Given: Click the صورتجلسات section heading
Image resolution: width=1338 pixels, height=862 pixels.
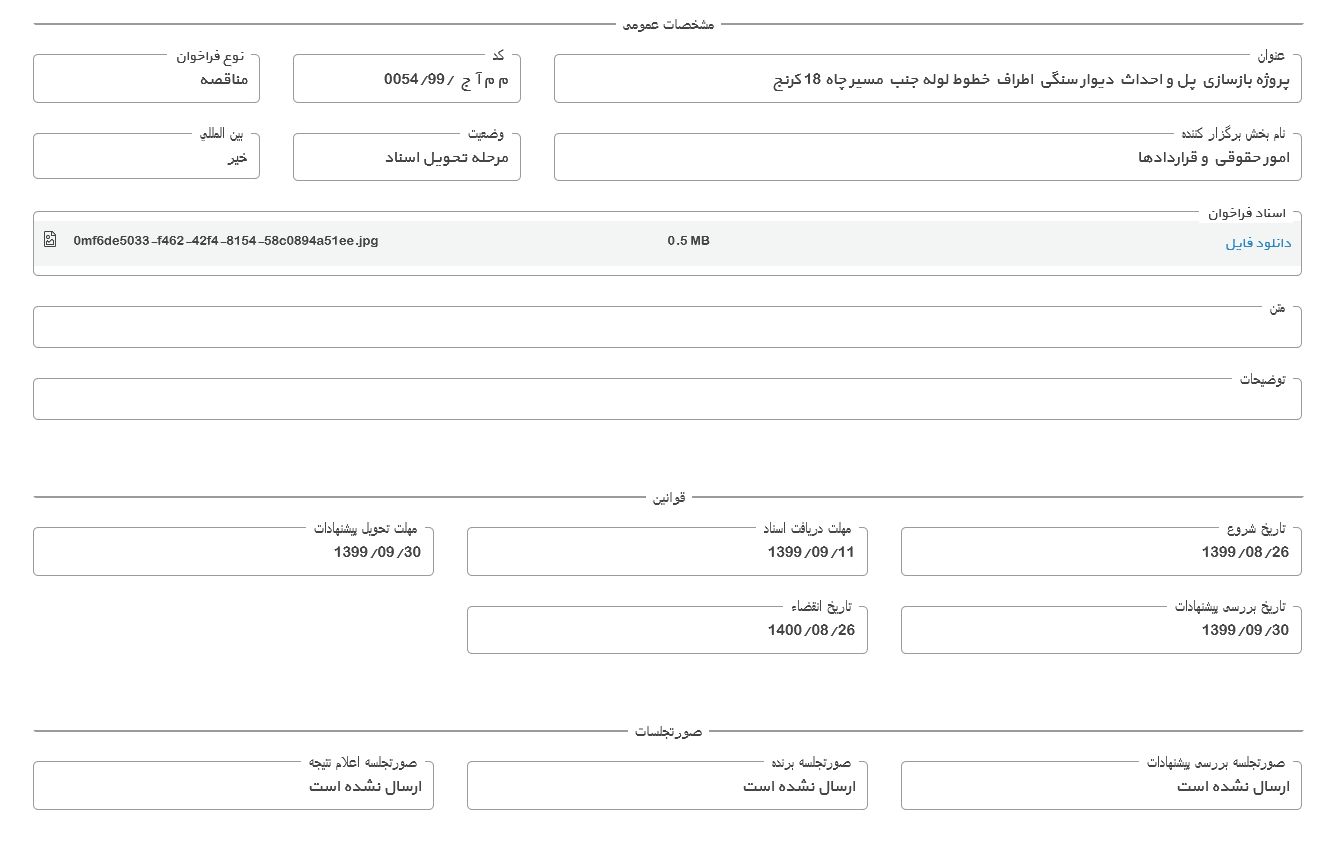Looking at the screenshot, I should (x=668, y=732).
